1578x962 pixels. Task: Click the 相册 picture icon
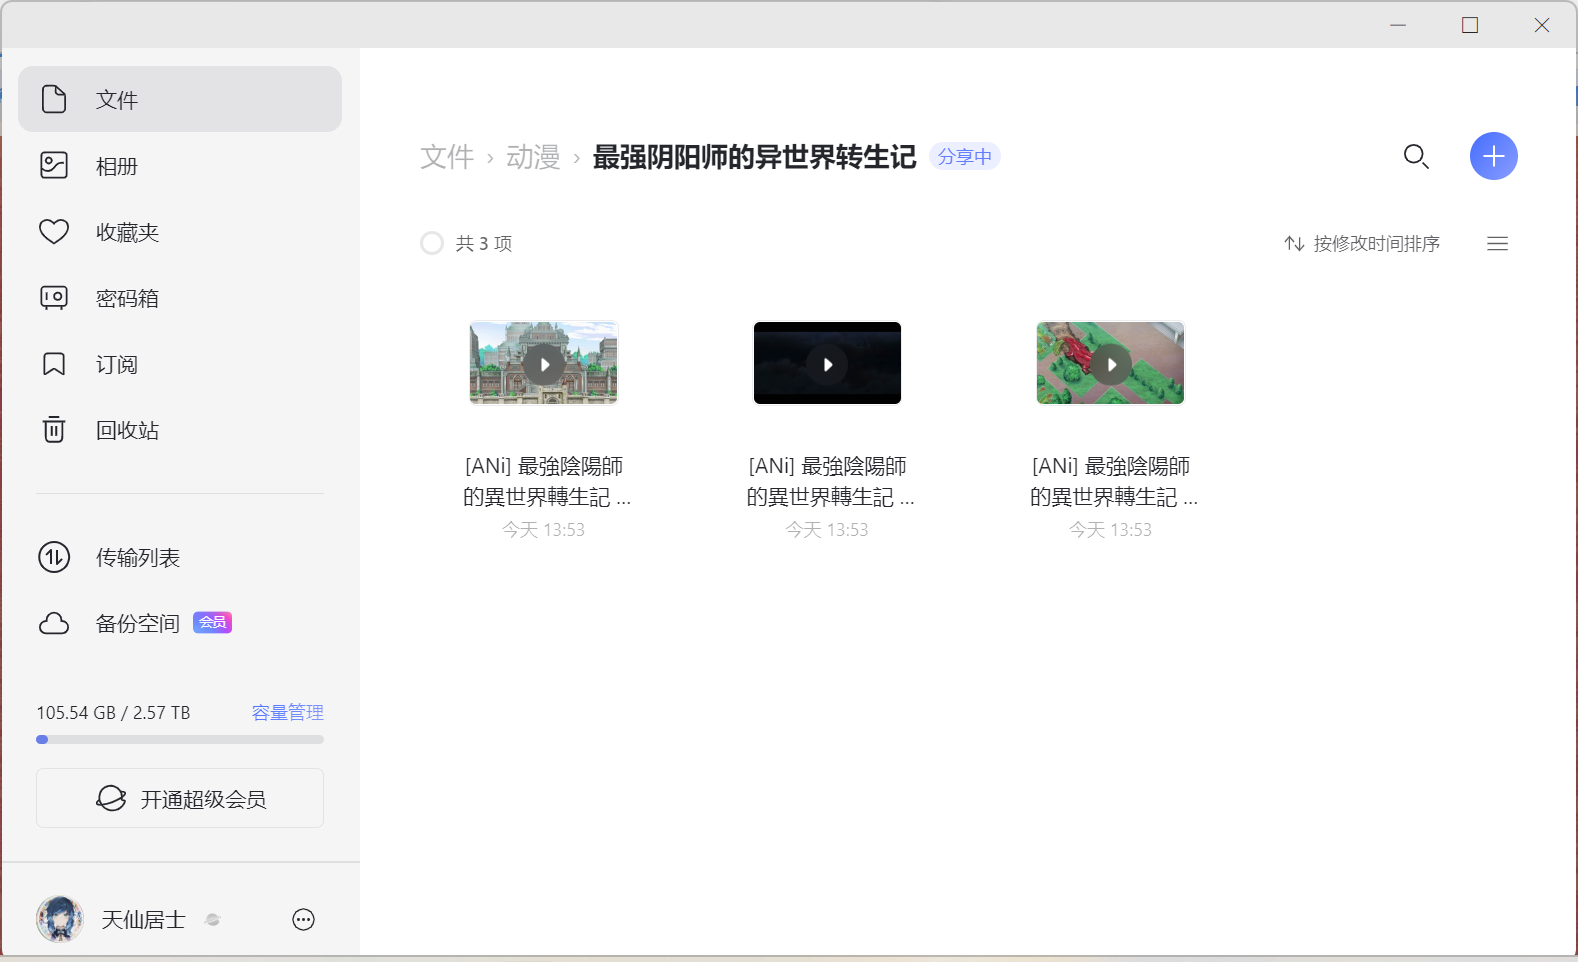(x=54, y=165)
